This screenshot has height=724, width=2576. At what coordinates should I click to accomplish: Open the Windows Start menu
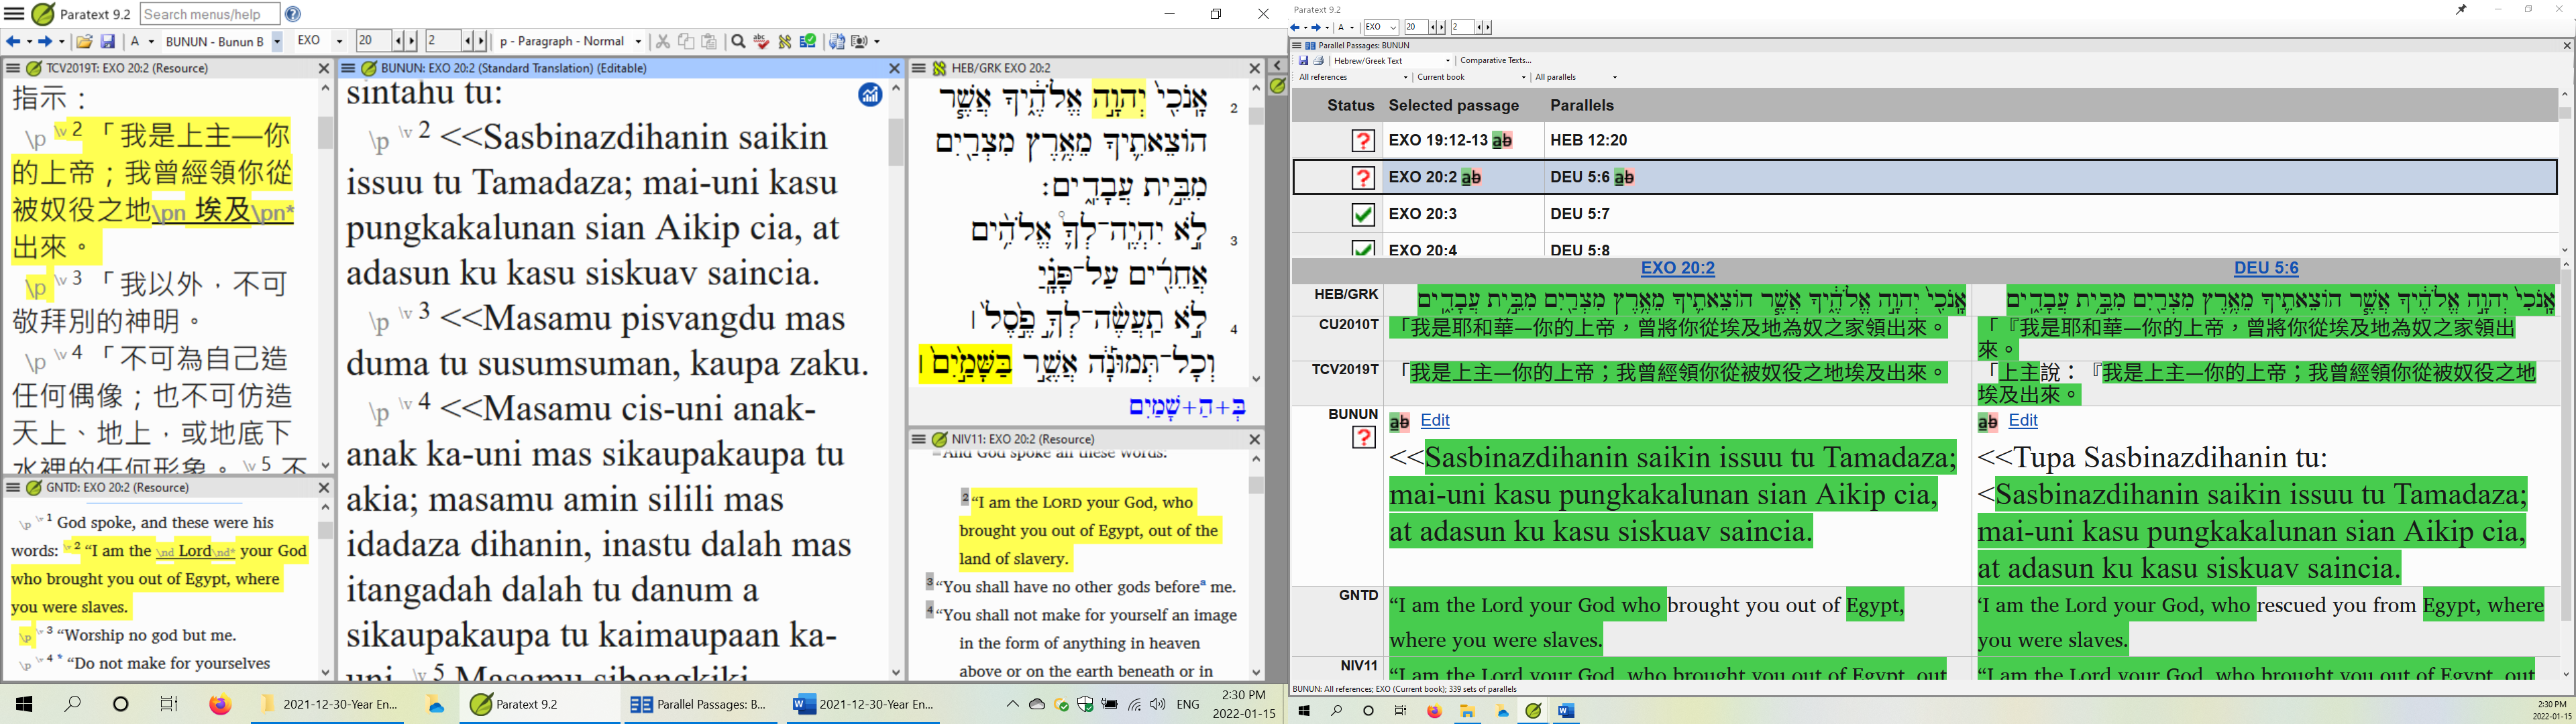coord(24,704)
